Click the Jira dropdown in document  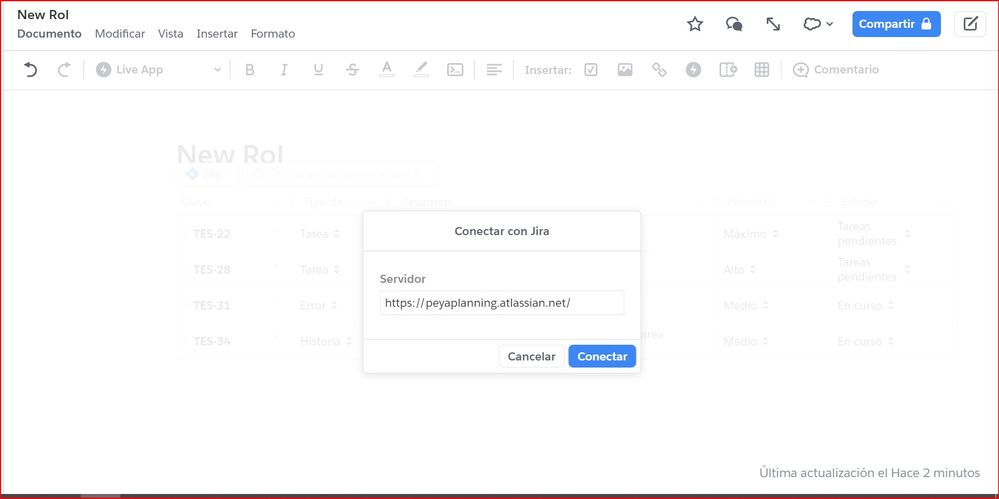click(206, 173)
